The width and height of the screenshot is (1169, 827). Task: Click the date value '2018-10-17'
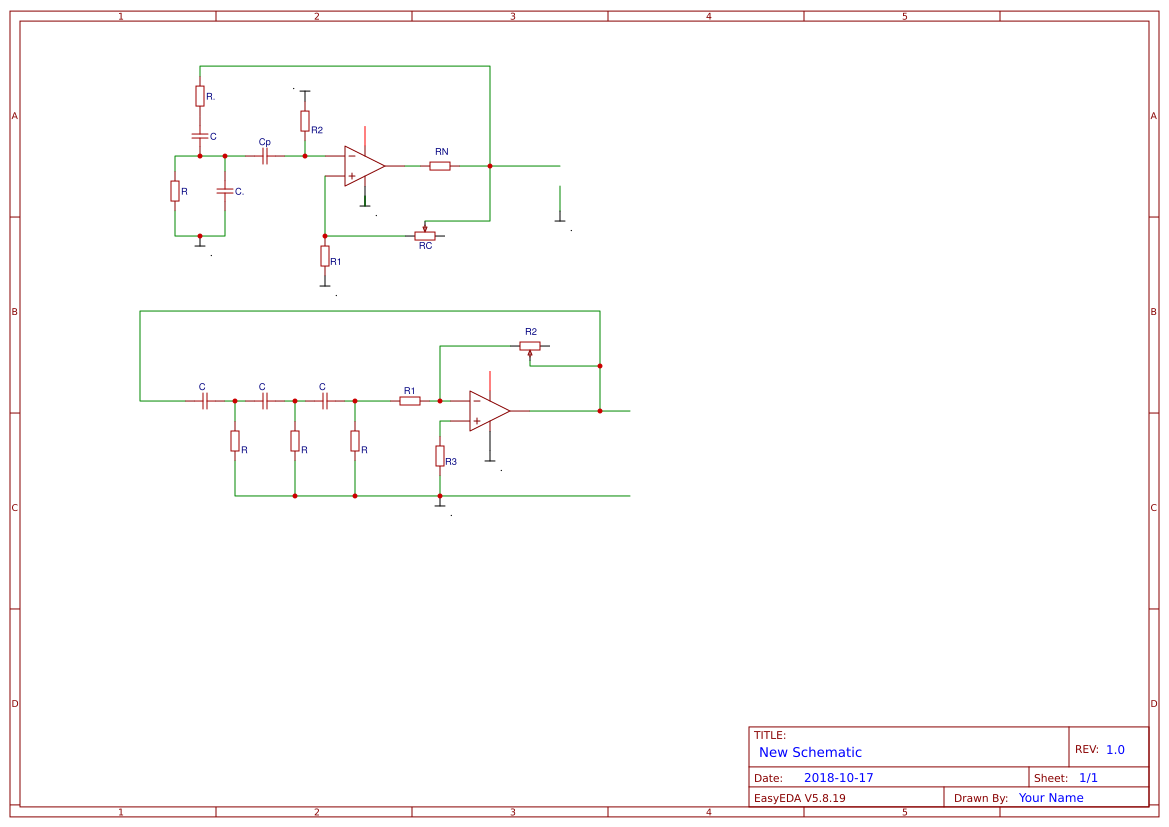pyautogui.click(x=838, y=777)
